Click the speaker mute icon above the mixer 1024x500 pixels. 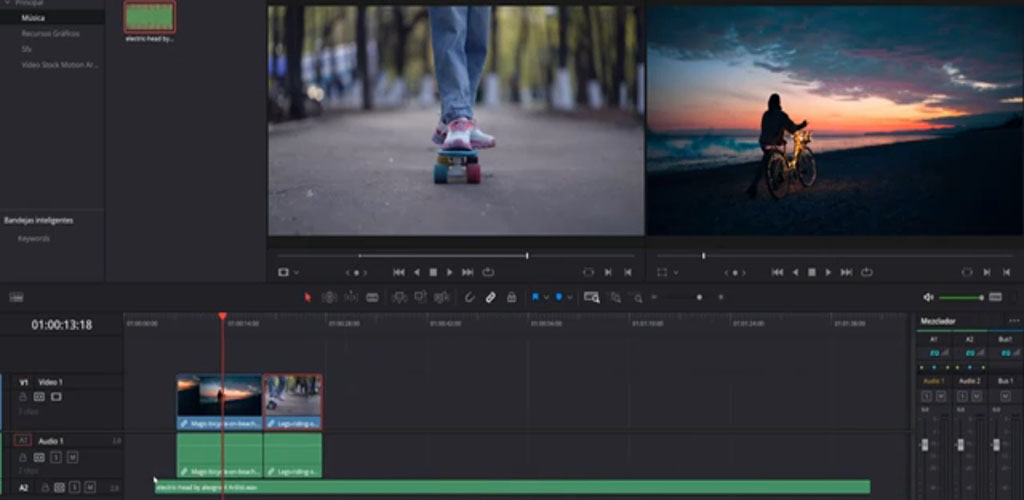928,297
